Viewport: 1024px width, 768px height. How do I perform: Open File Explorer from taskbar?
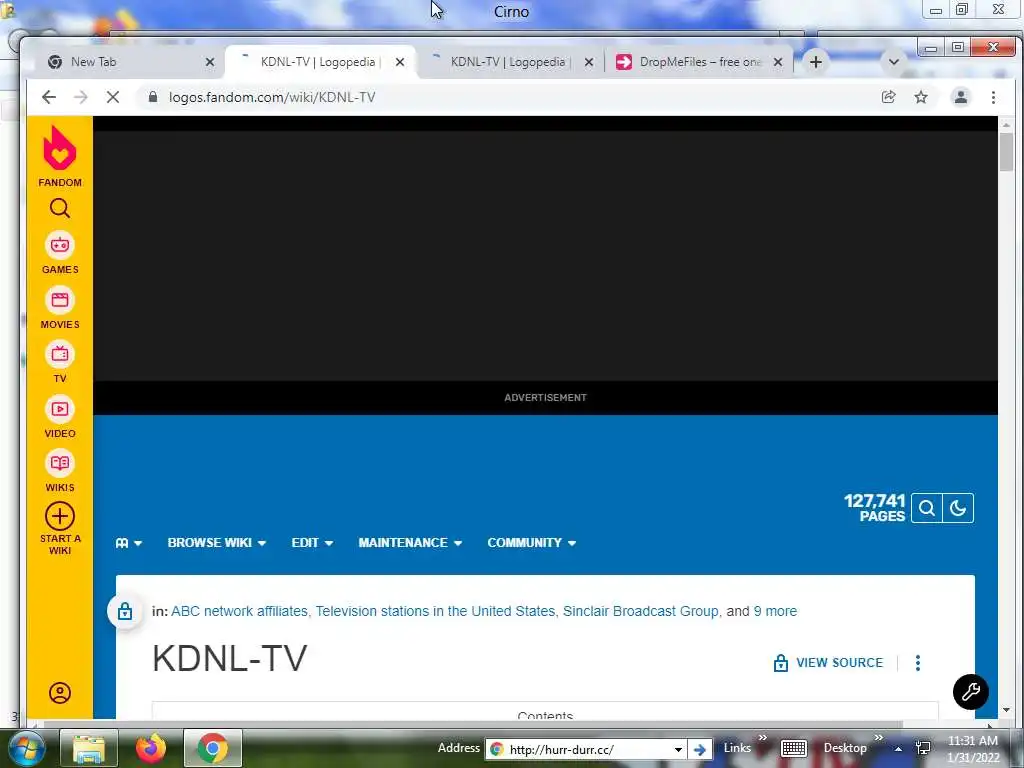tap(89, 748)
